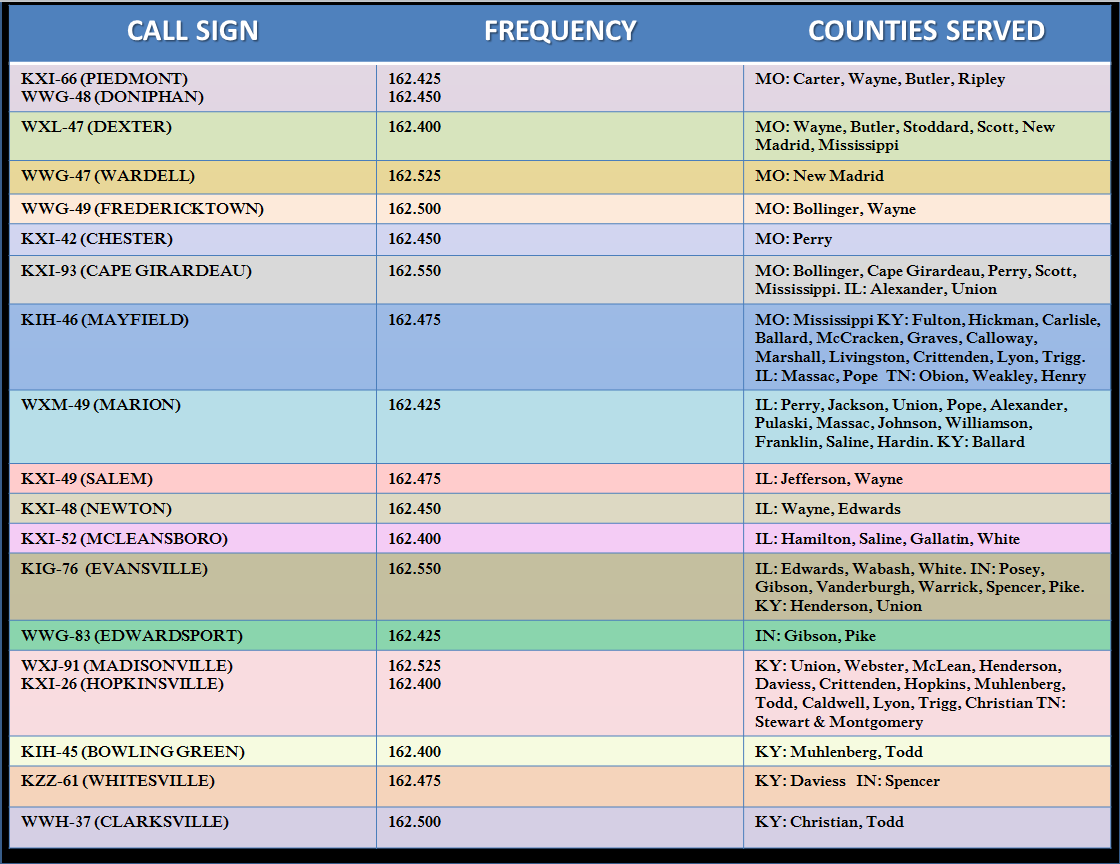Select the WWG-47 (WARDELL) call sign

(x=108, y=176)
